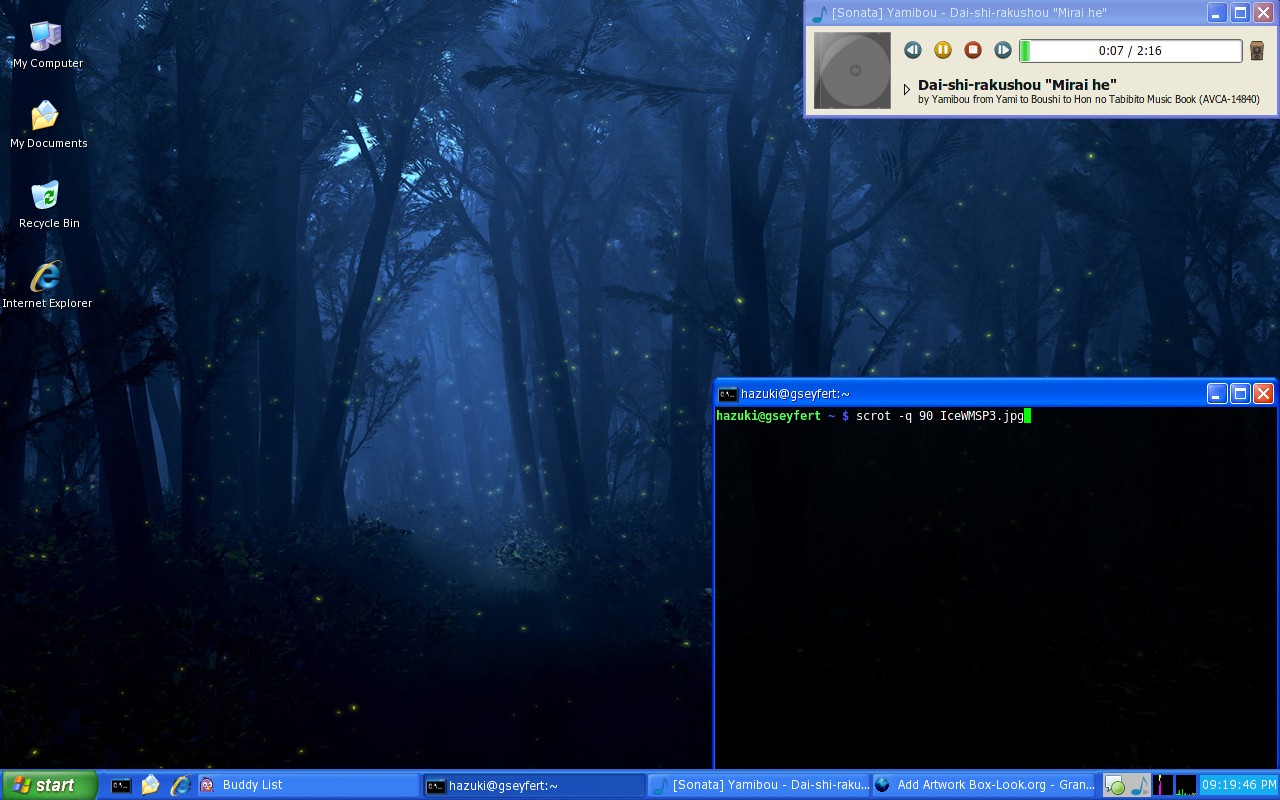This screenshot has height=800, width=1280.
Task: Click the album art thumbnail
Action: click(x=852, y=70)
